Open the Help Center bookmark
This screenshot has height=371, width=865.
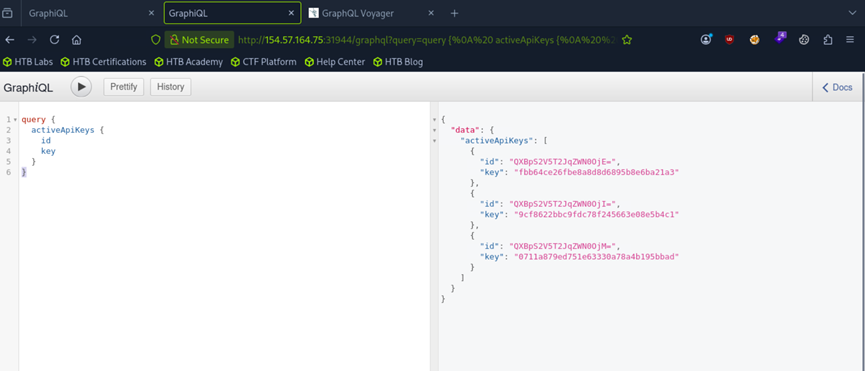coord(335,62)
